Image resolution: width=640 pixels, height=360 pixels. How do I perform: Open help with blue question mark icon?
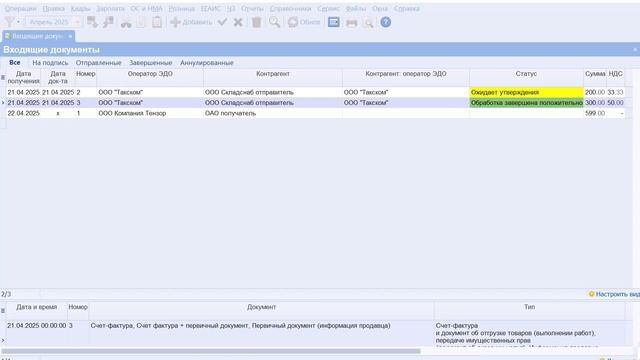tap(386, 22)
